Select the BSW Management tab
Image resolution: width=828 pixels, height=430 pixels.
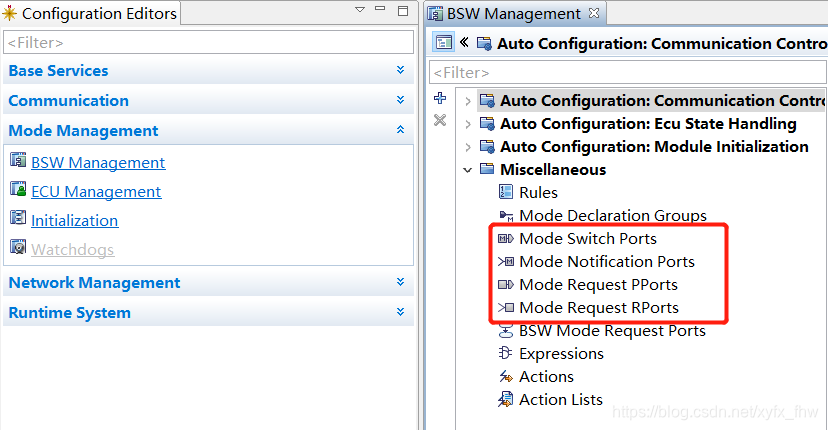click(x=515, y=14)
